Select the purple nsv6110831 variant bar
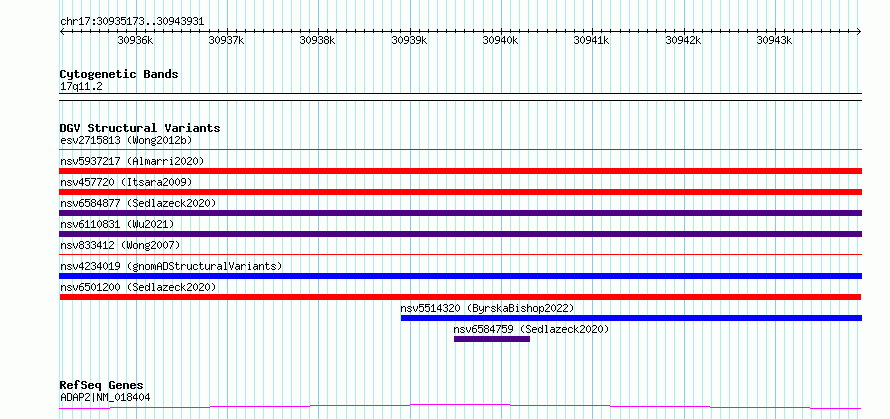Screen dimensions: 890x419 pyautogui.click(x=460, y=234)
